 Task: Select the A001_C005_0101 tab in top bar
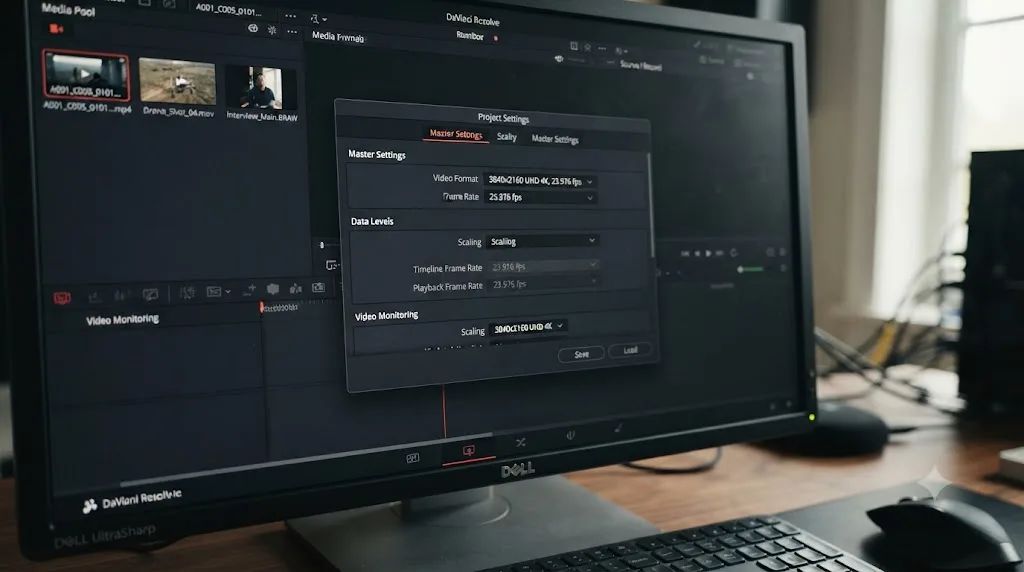[229, 10]
